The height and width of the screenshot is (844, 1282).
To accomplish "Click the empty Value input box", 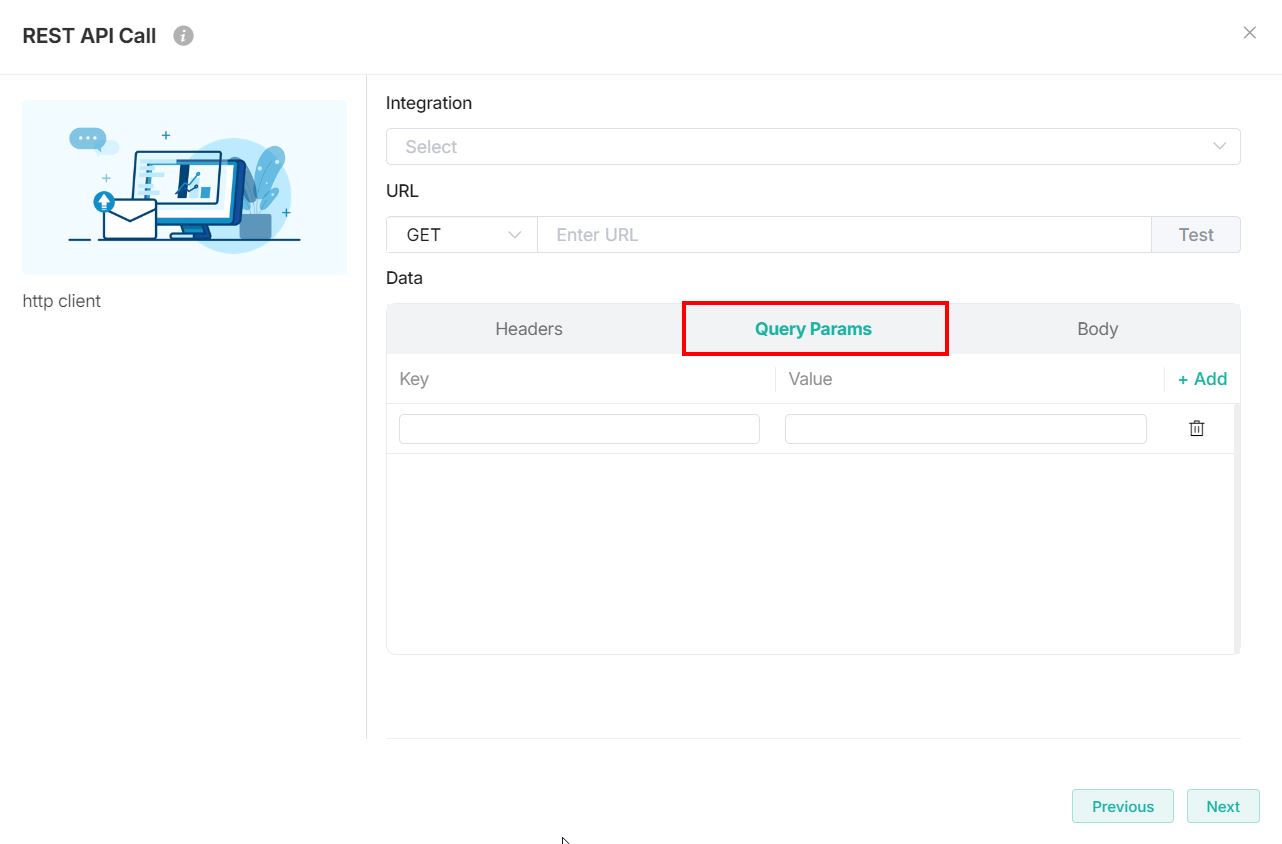I will click(965, 429).
